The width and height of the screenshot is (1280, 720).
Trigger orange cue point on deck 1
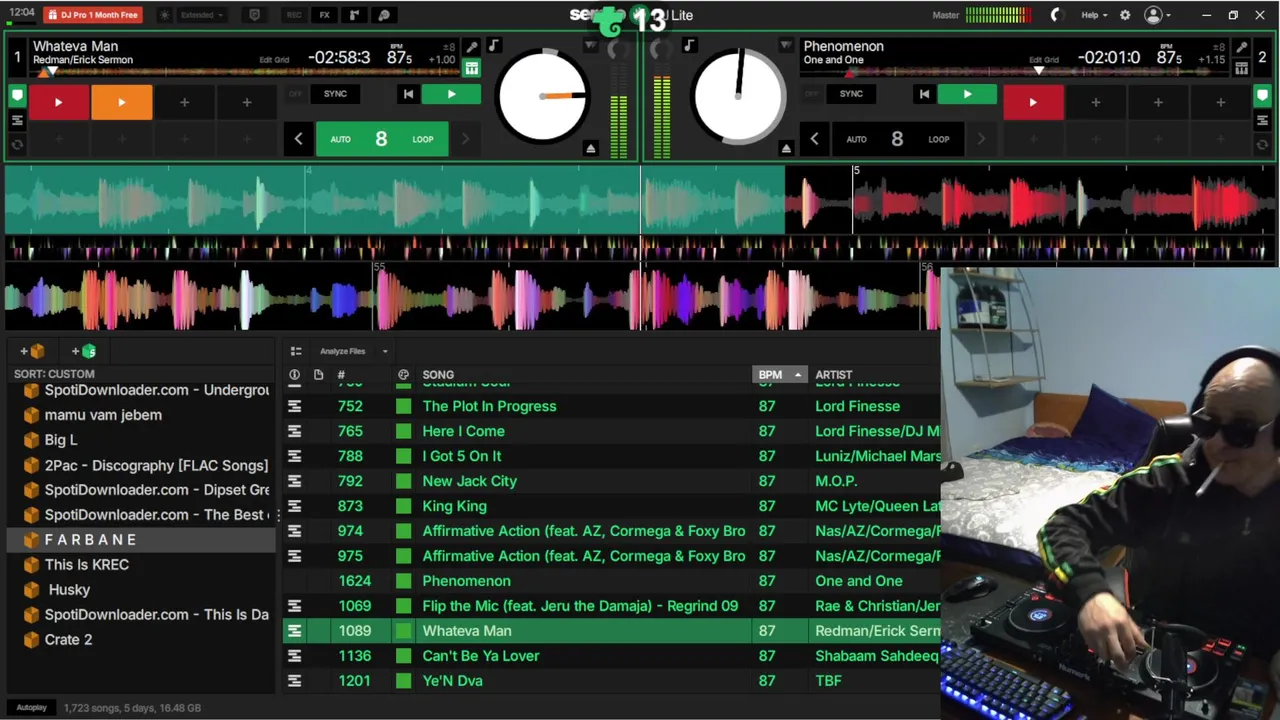coord(121,102)
